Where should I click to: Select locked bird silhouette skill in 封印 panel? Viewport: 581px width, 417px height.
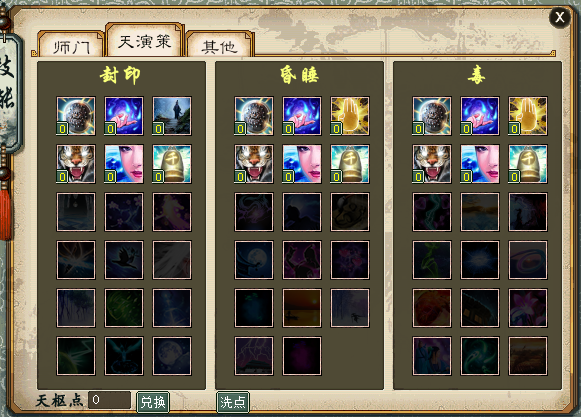[124, 260]
